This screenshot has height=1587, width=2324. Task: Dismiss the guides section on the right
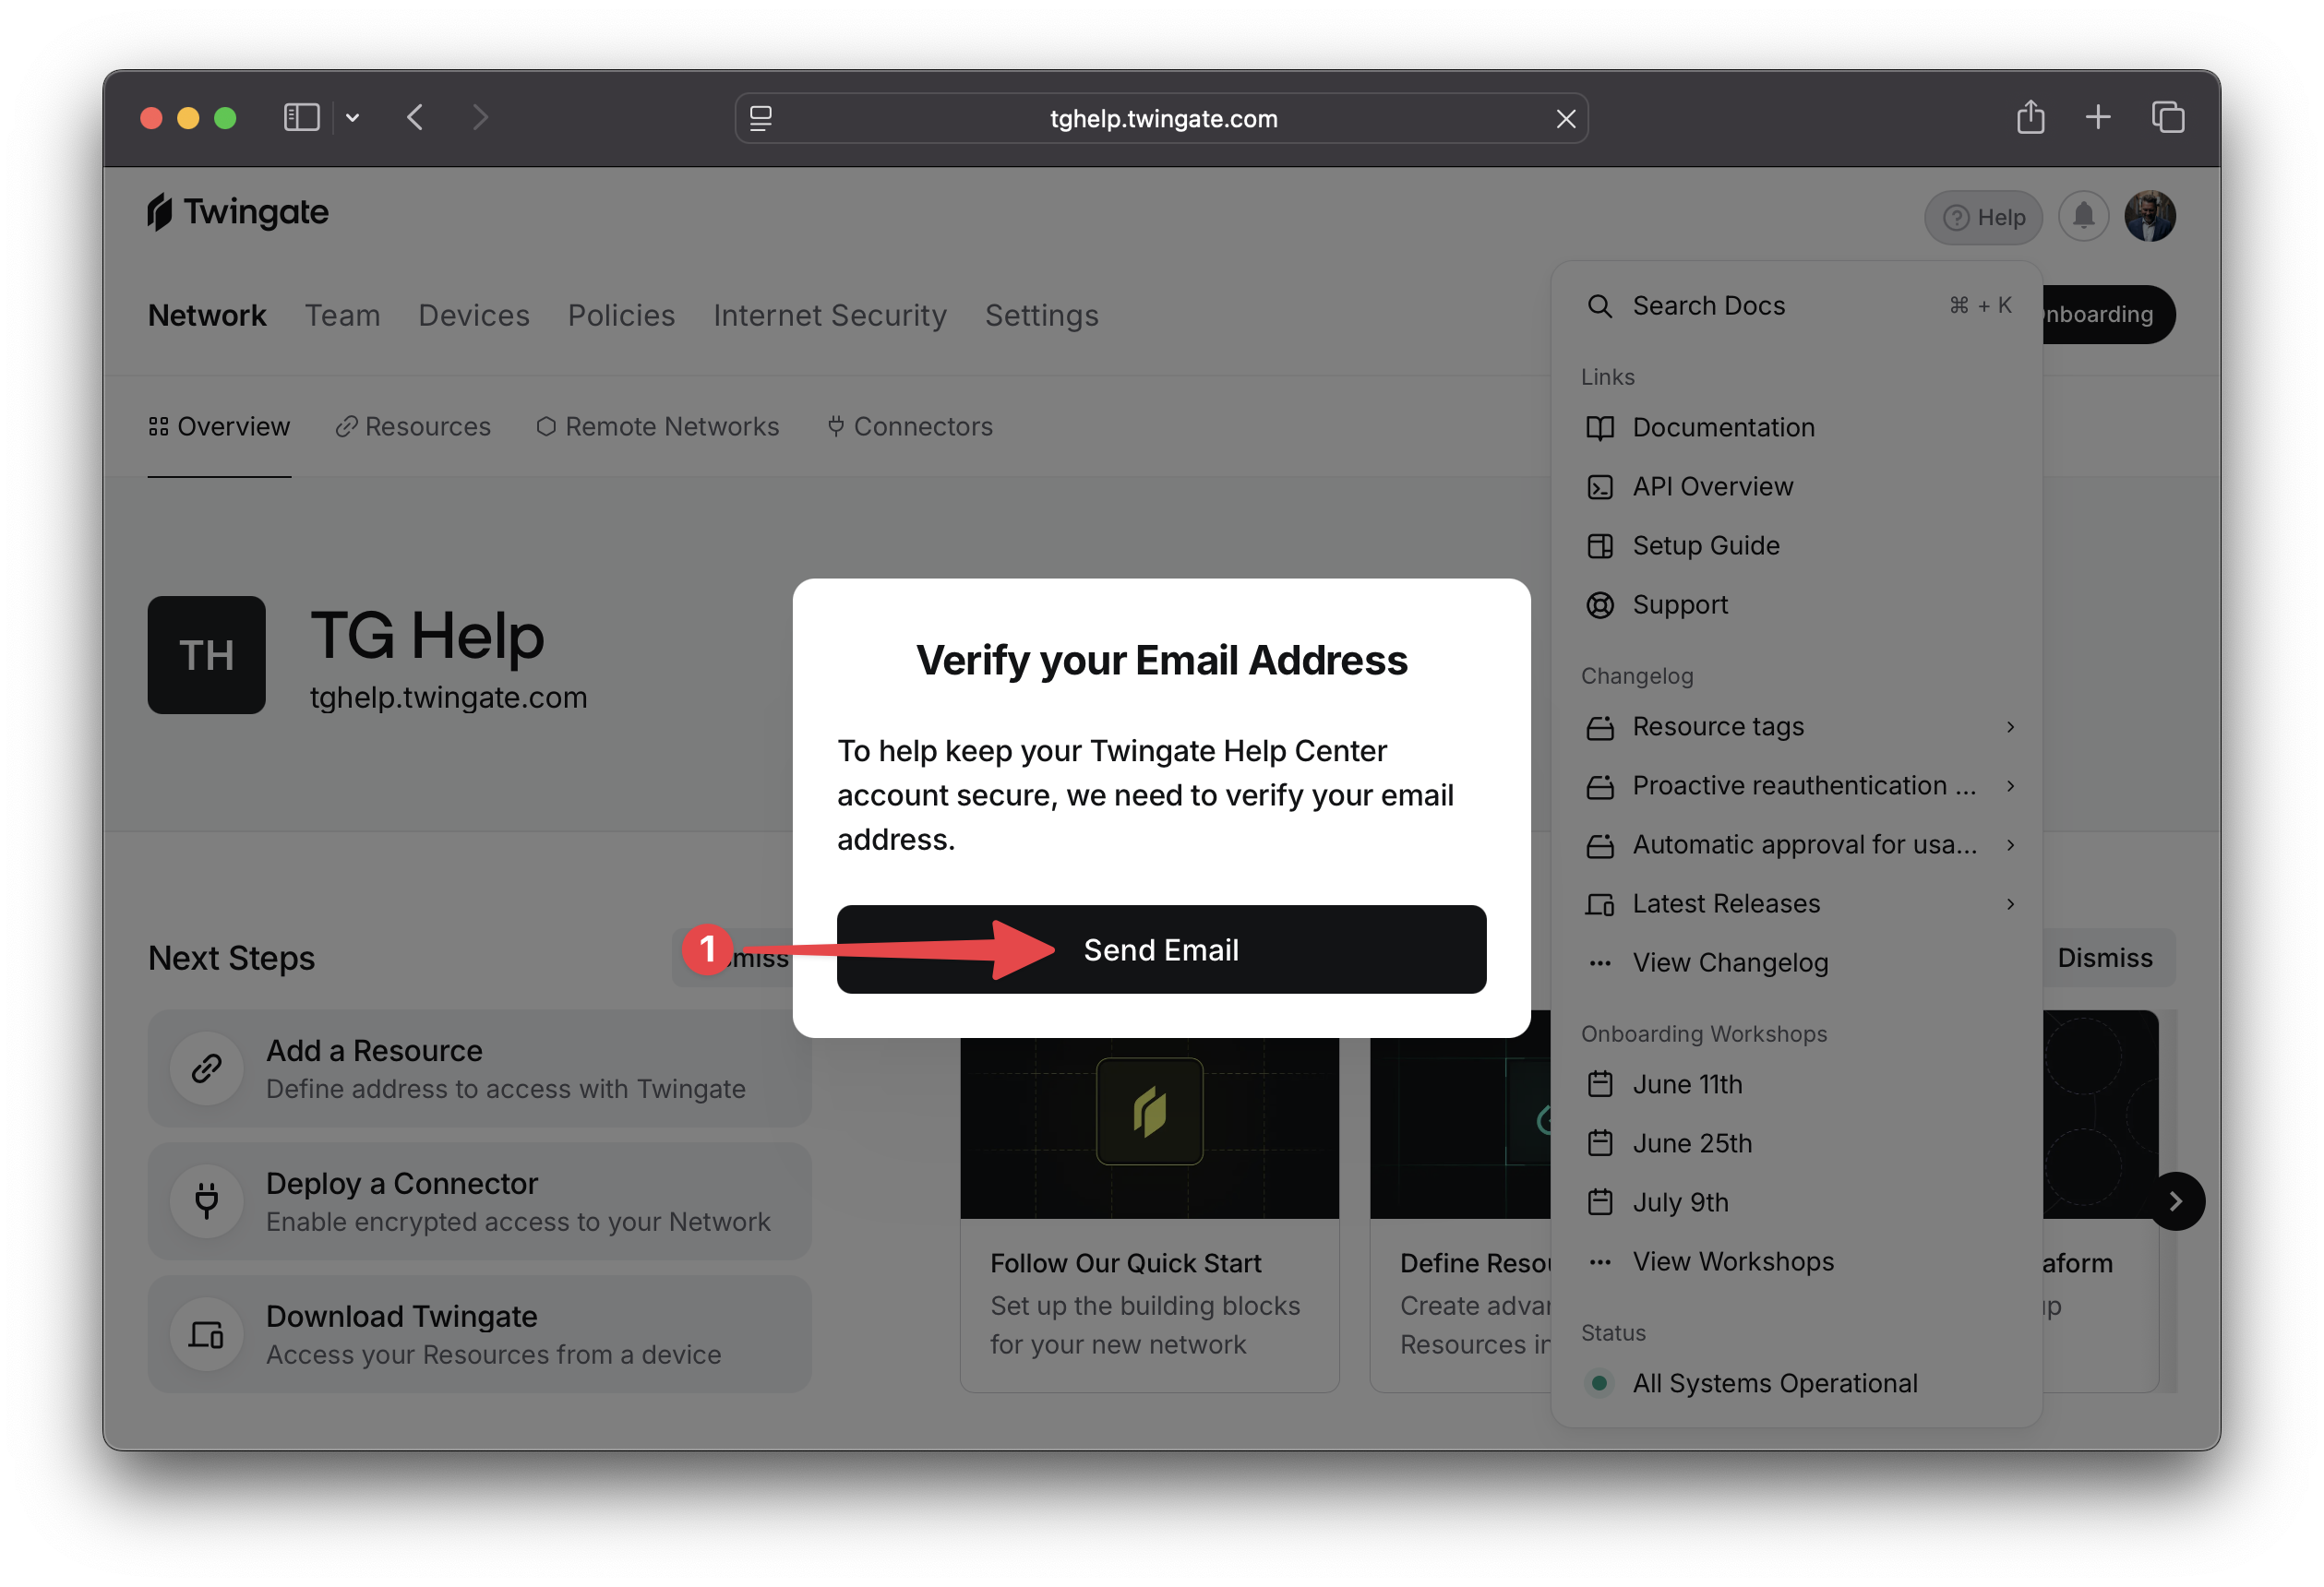2105,958
